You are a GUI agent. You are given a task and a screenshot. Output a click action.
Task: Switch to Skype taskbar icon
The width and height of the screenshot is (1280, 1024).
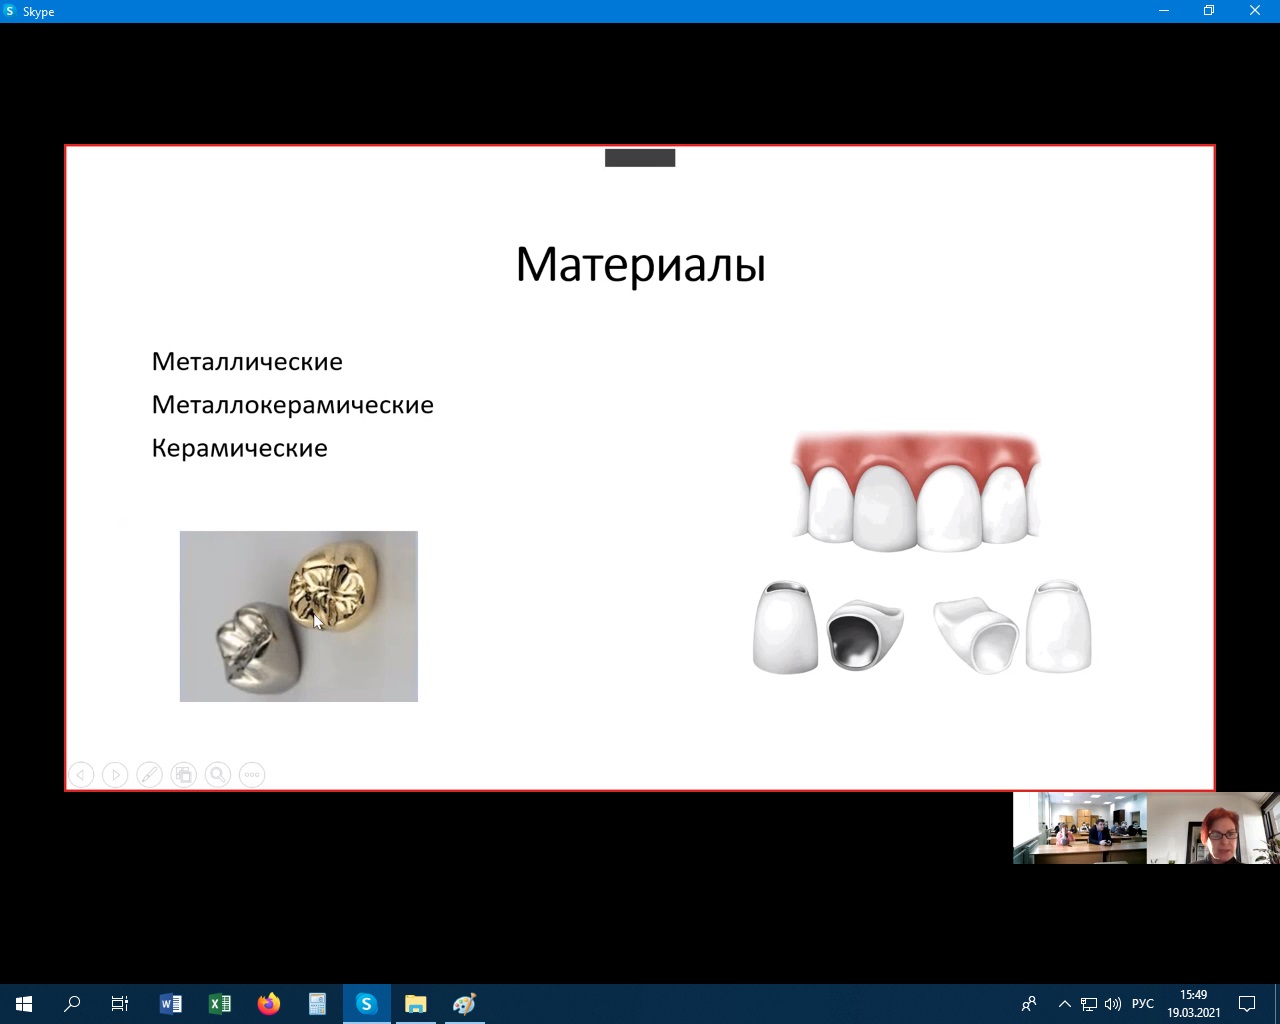(367, 1004)
